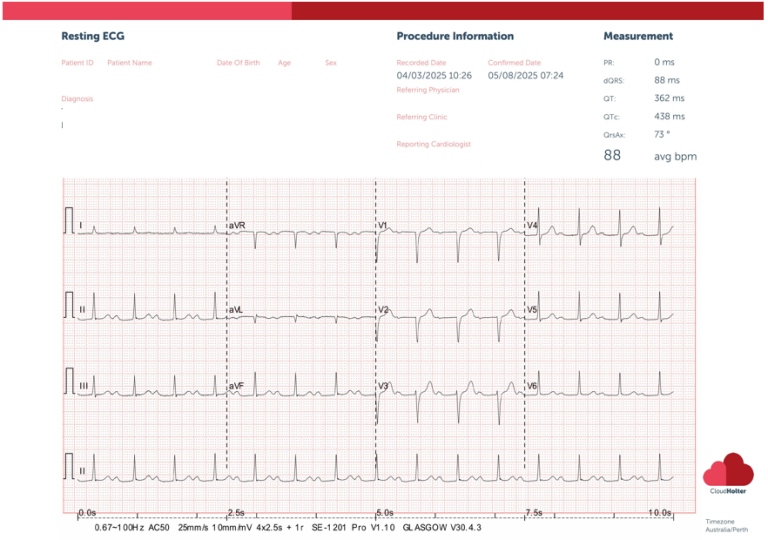Open the Measurement section heading
The height and width of the screenshot is (540, 768).
click(x=638, y=36)
